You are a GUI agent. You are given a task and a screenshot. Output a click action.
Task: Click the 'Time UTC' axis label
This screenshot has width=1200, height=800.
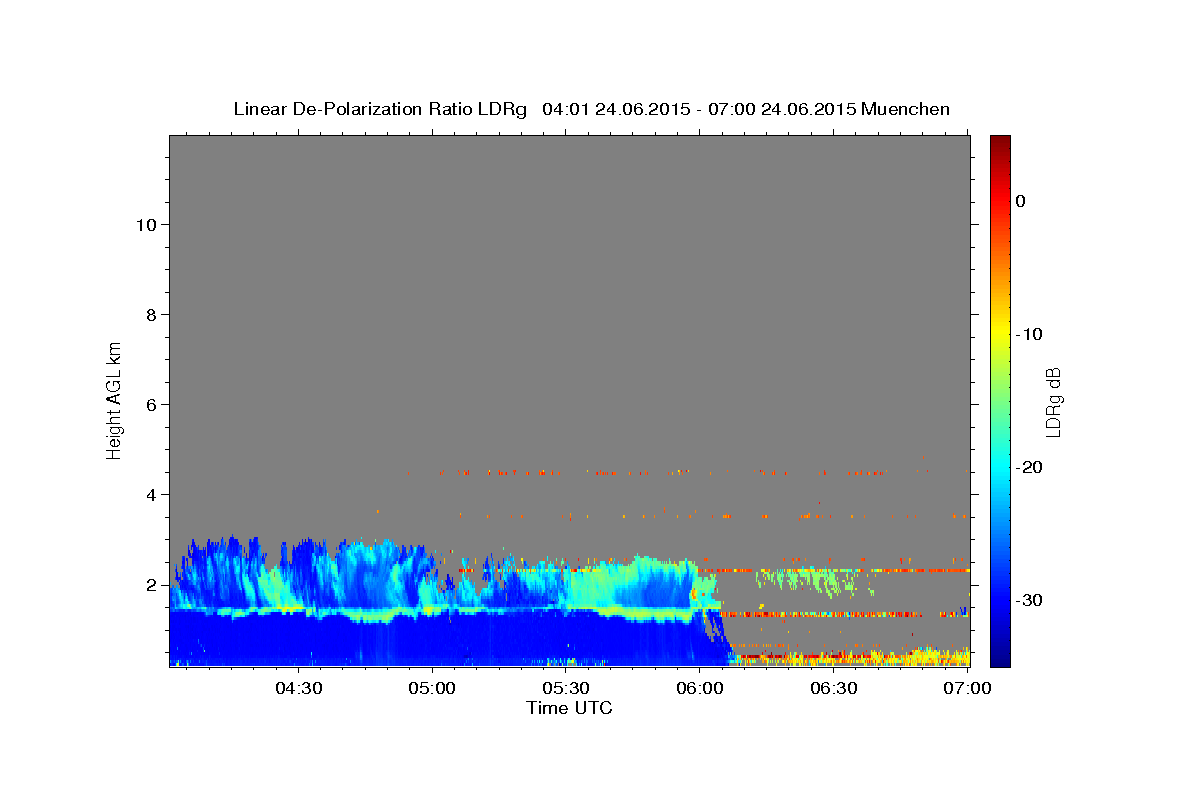point(569,708)
